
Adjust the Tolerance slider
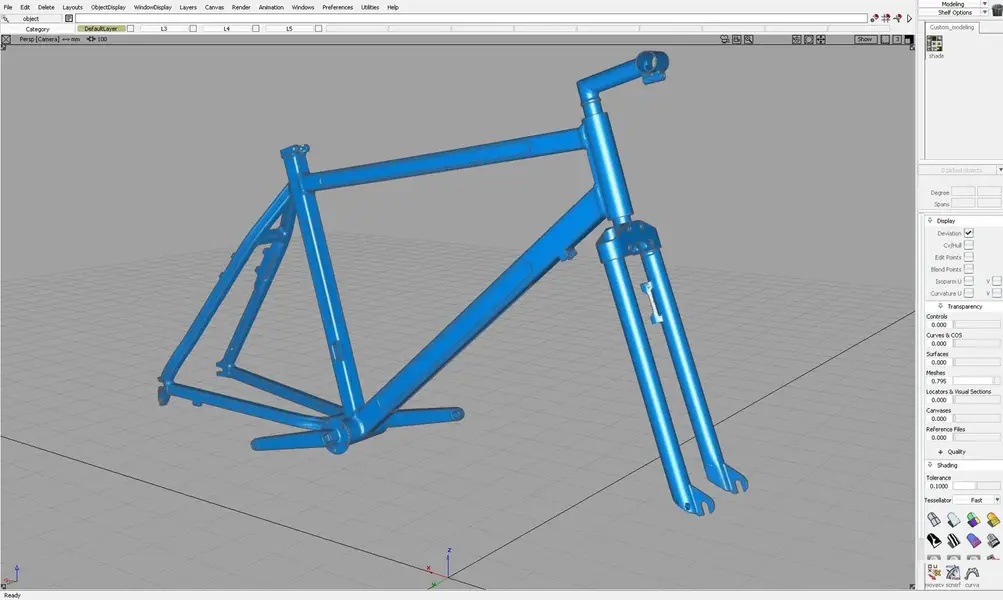[977, 486]
